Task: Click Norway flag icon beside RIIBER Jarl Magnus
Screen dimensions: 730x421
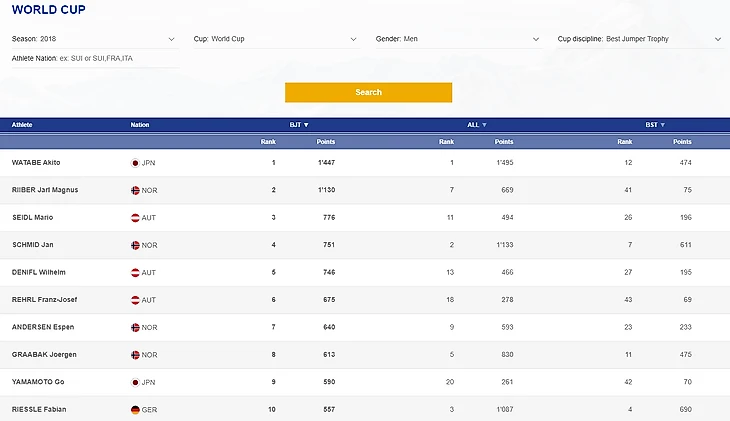Action: click(x=135, y=190)
